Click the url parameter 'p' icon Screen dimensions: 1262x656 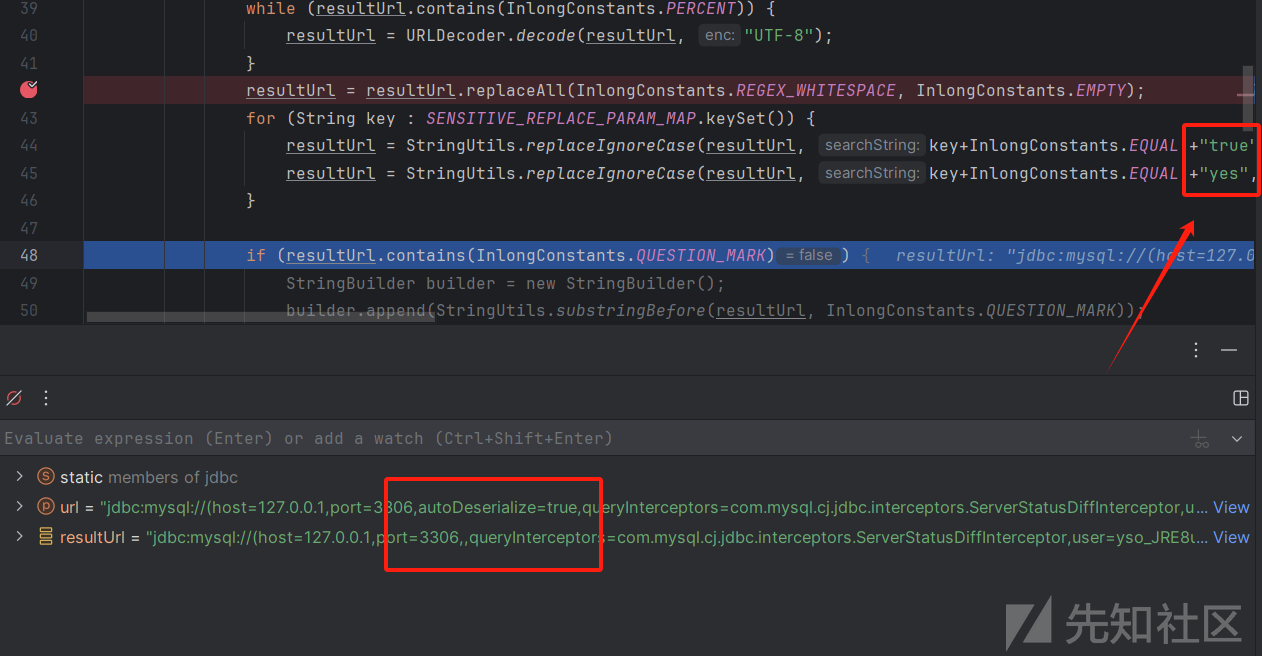pyautogui.click(x=45, y=507)
